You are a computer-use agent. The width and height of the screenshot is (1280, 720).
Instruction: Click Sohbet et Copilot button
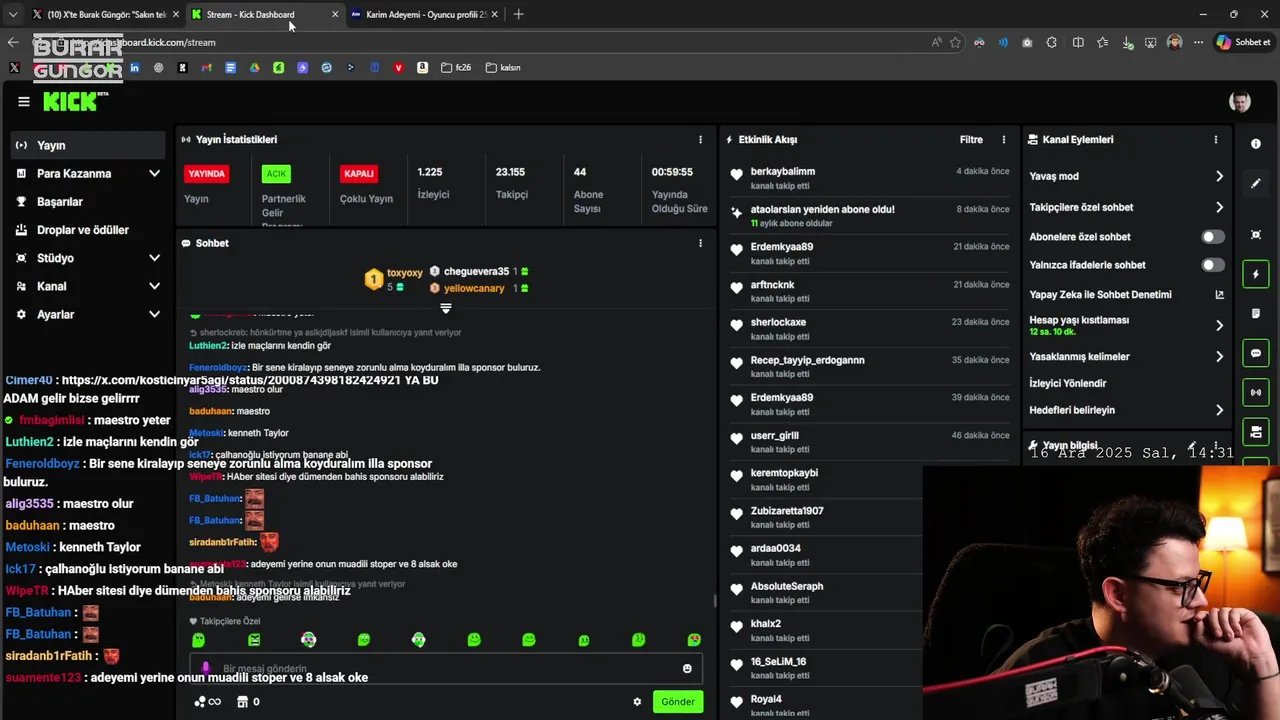click(1243, 42)
